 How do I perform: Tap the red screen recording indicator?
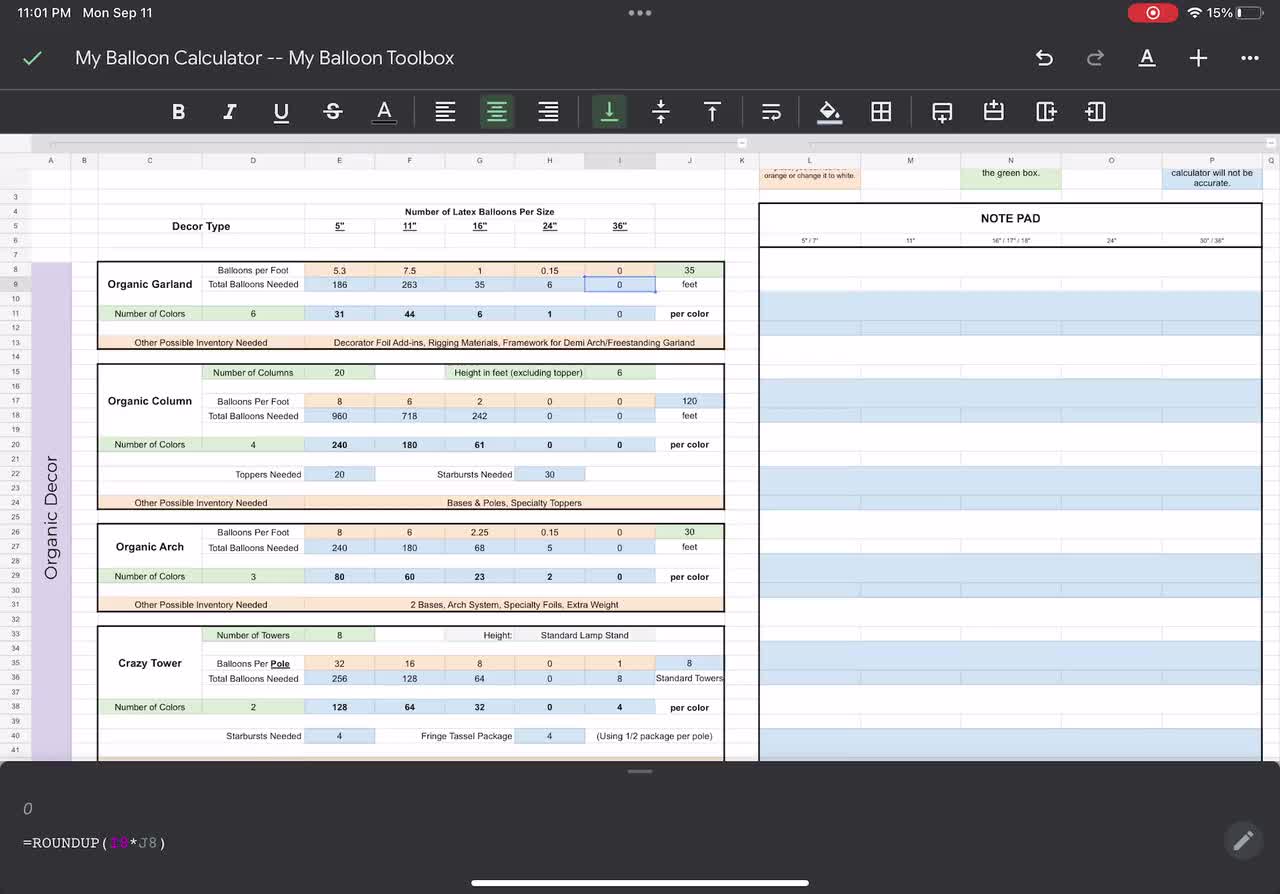click(x=1153, y=13)
